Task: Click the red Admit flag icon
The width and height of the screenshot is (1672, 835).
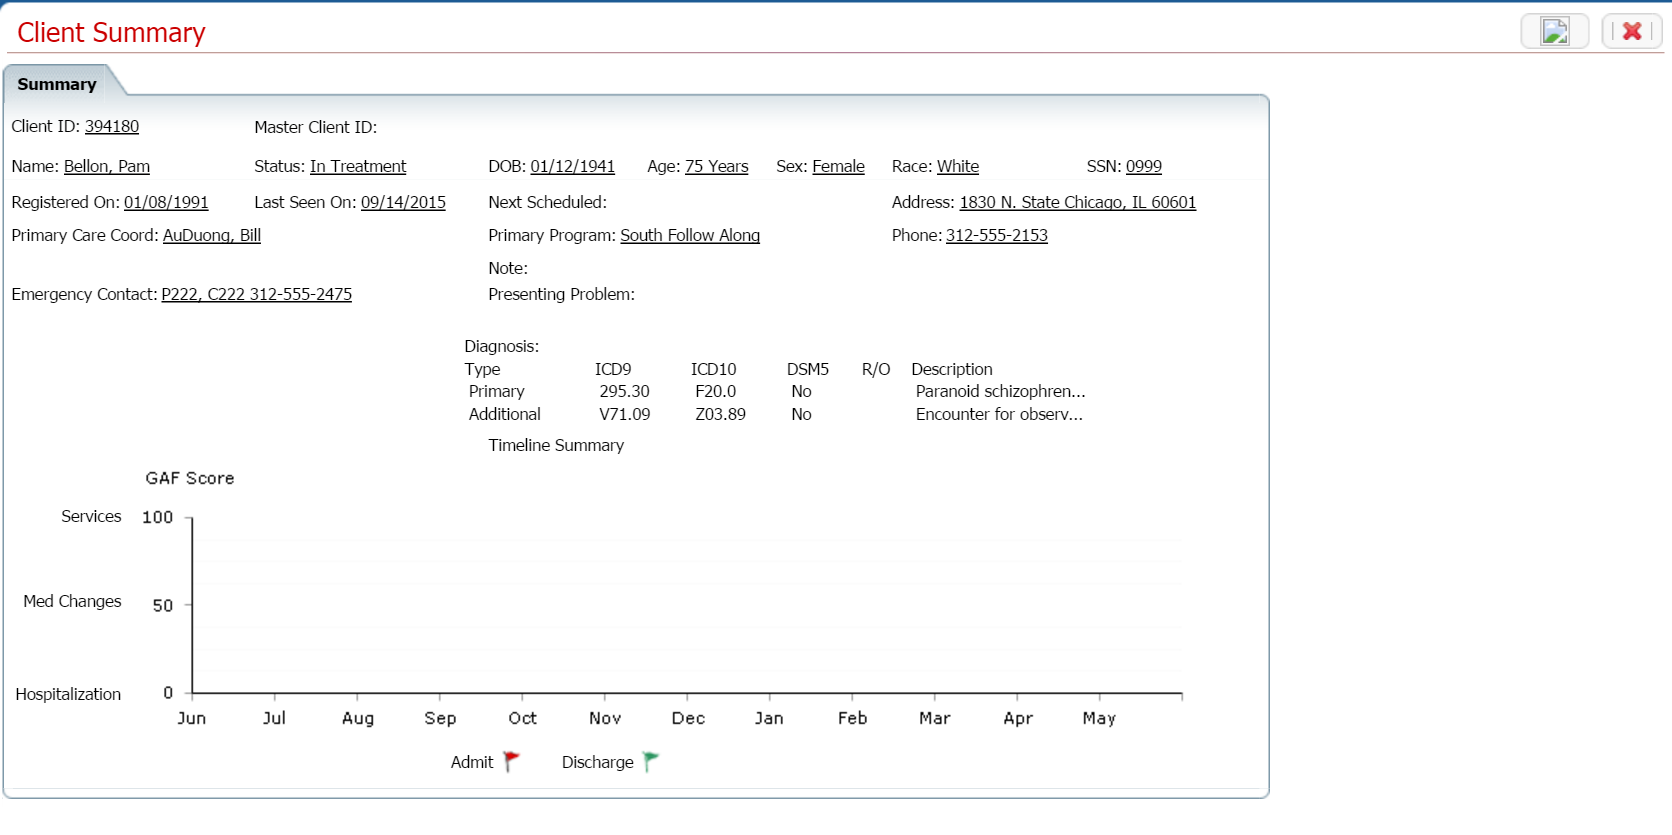Action: (511, 761)
